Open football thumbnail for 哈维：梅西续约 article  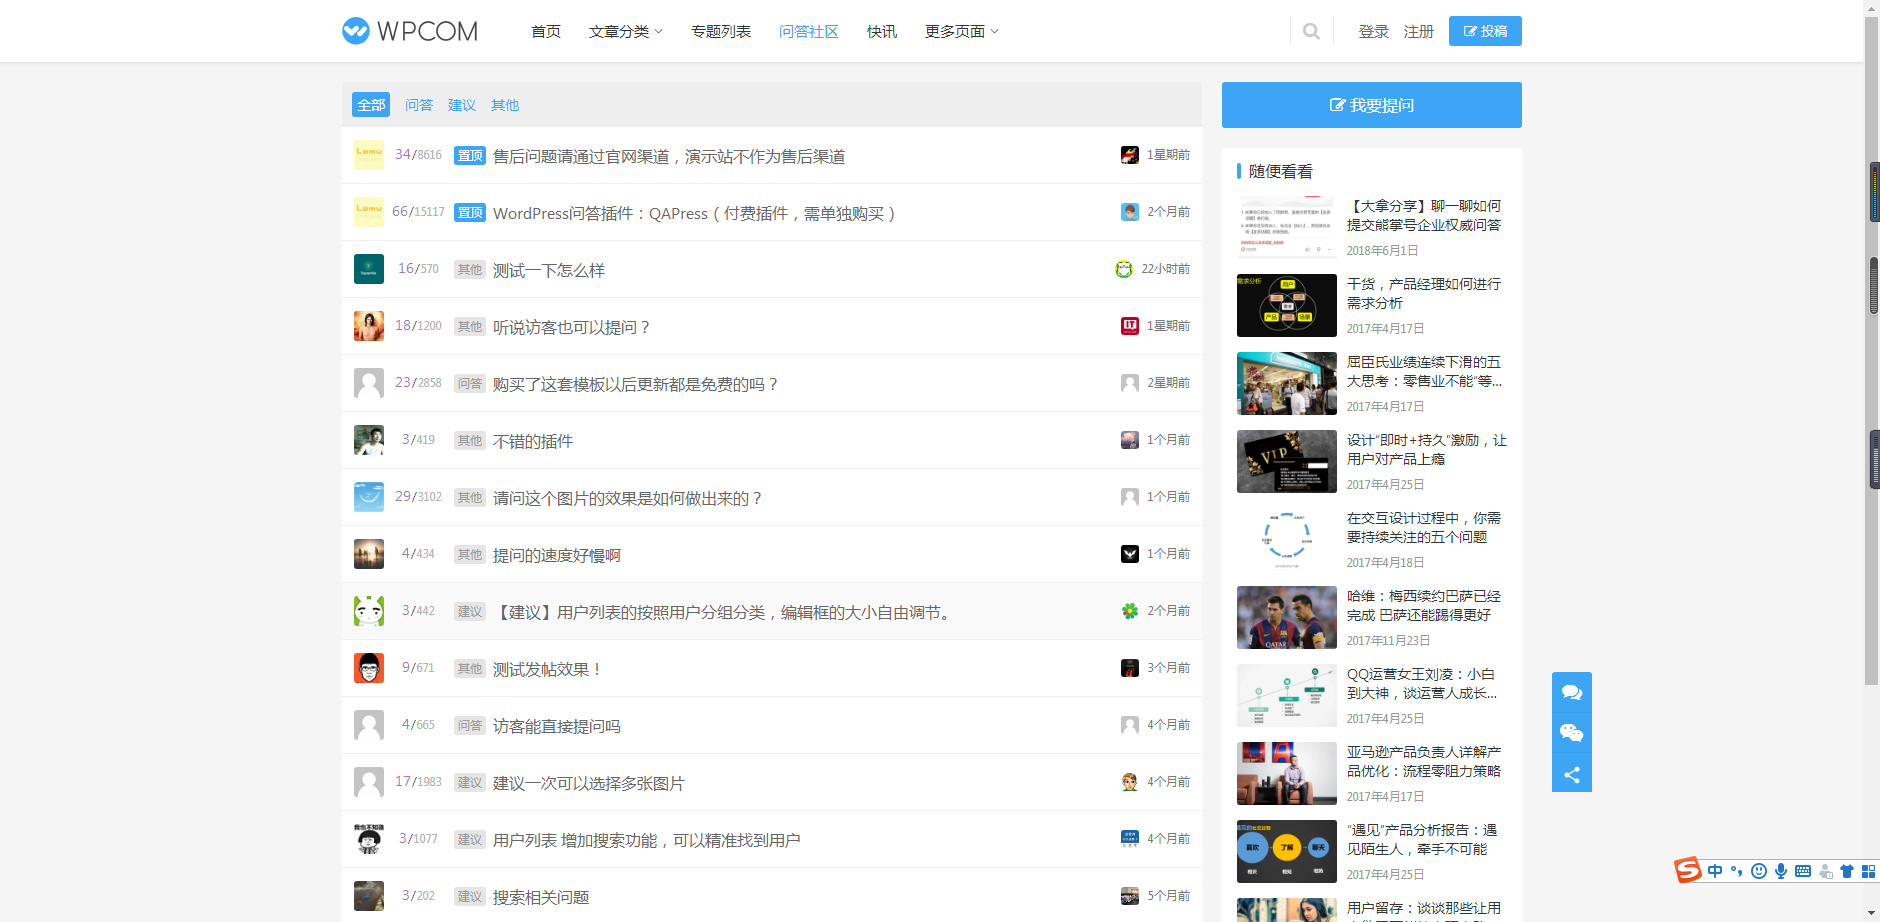(x=1287, y=617)
